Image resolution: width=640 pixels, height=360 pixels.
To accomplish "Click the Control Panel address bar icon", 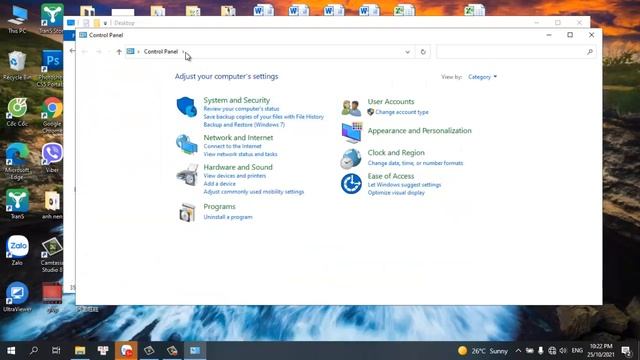I will 131,51.
